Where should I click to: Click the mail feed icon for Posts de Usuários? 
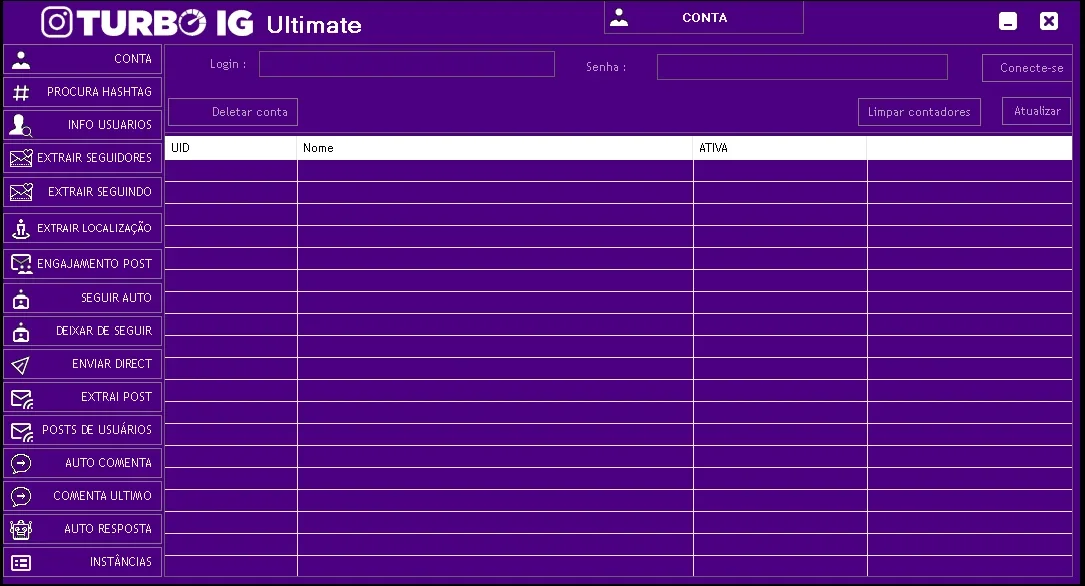[21, 432]
